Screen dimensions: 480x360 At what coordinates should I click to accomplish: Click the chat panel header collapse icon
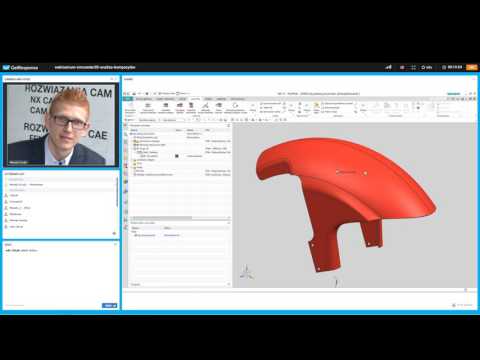coord(115,244)
